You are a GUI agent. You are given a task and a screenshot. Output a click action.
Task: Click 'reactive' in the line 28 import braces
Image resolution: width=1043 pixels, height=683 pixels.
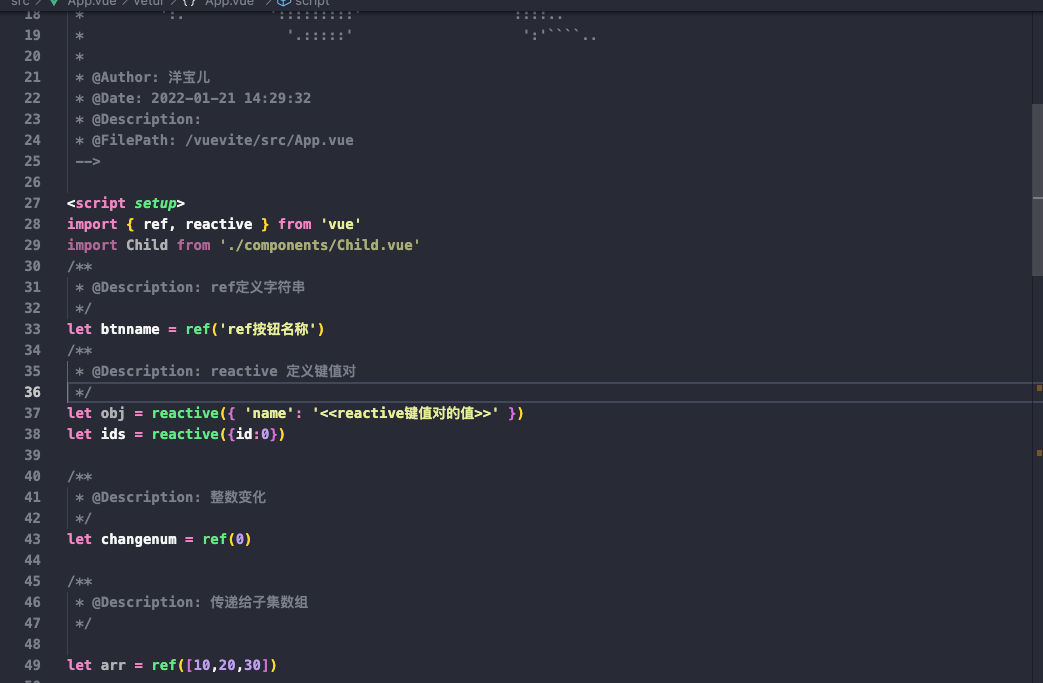click(x=219, y=224)
